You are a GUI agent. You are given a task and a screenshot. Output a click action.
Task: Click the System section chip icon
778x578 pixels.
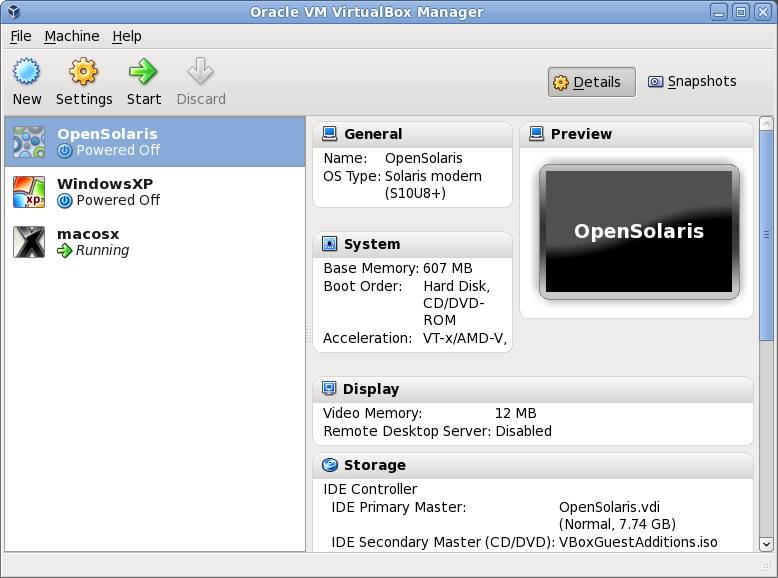coord(329,244)
